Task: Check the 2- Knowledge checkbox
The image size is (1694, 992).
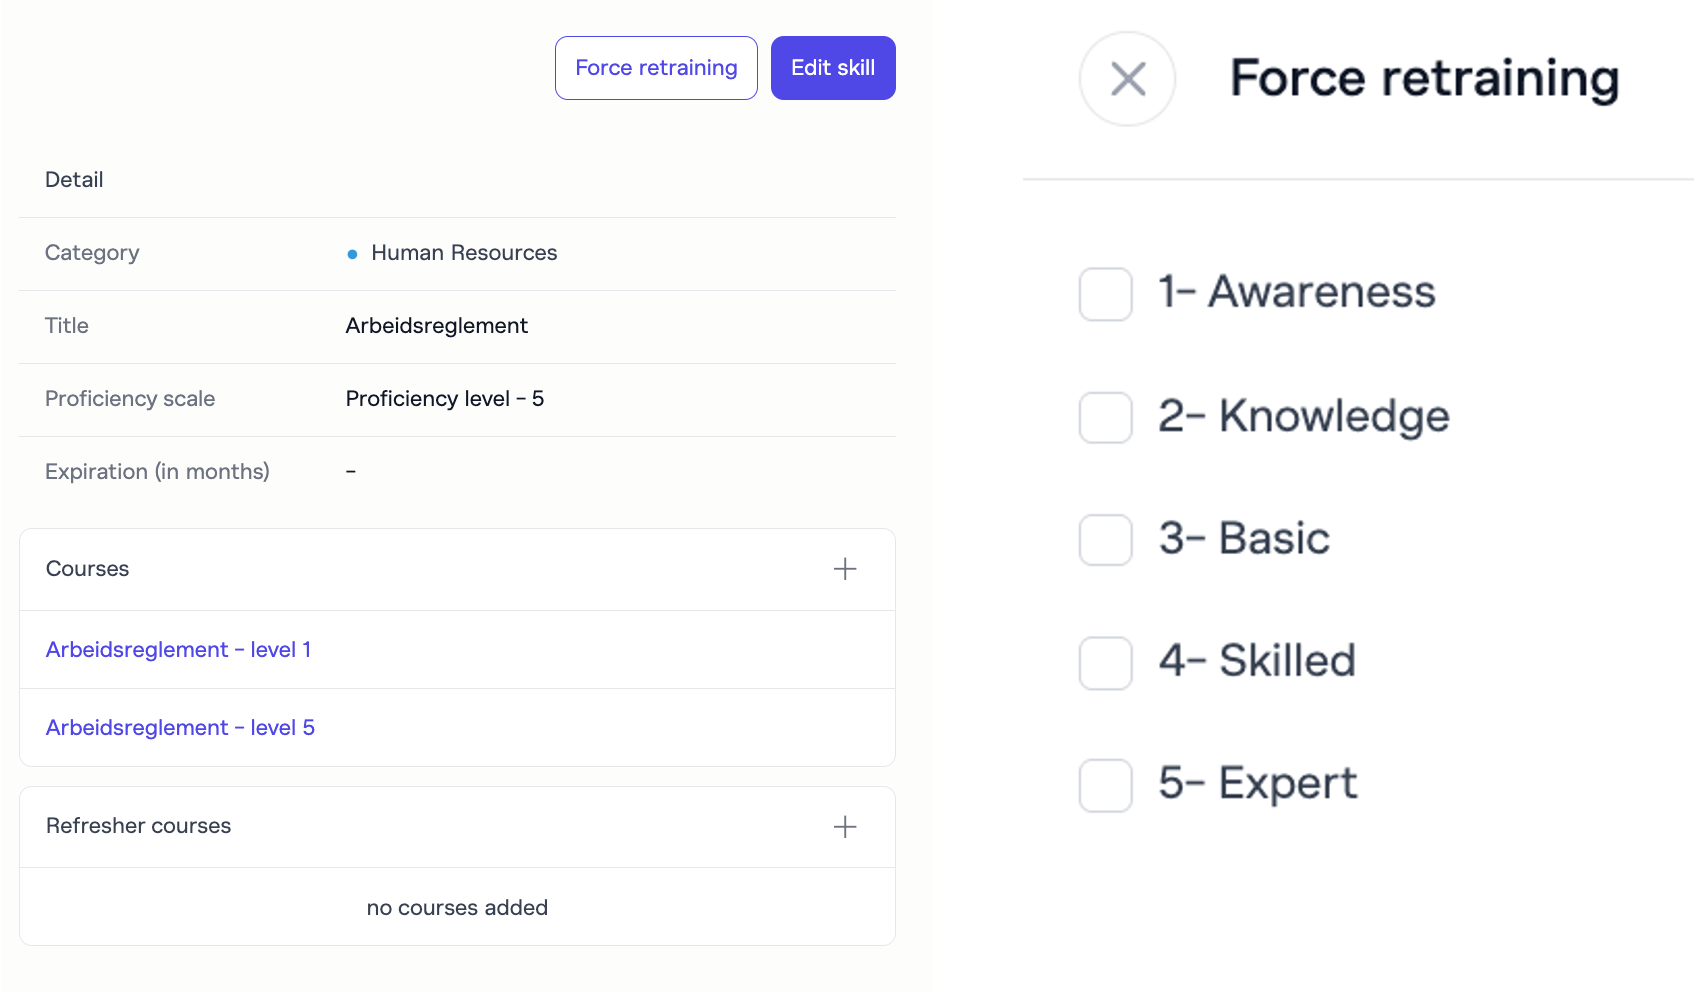Action: coord(1106,417)
